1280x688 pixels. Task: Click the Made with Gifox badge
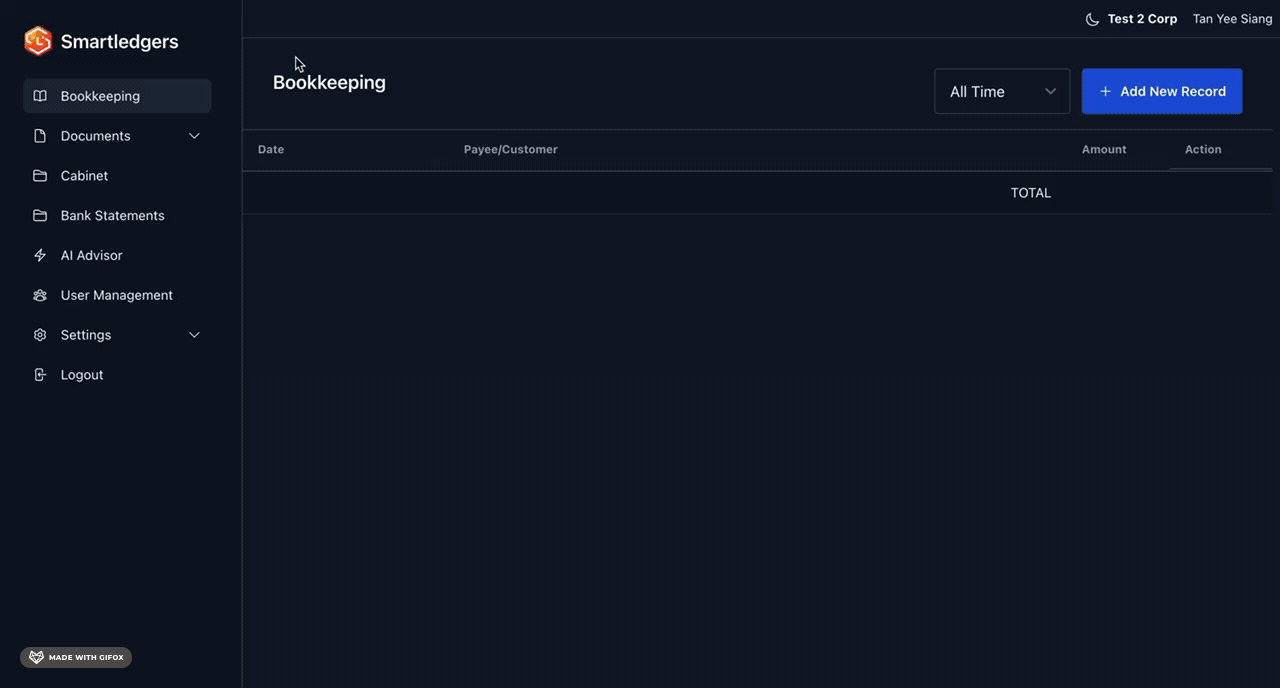(76, 657)
